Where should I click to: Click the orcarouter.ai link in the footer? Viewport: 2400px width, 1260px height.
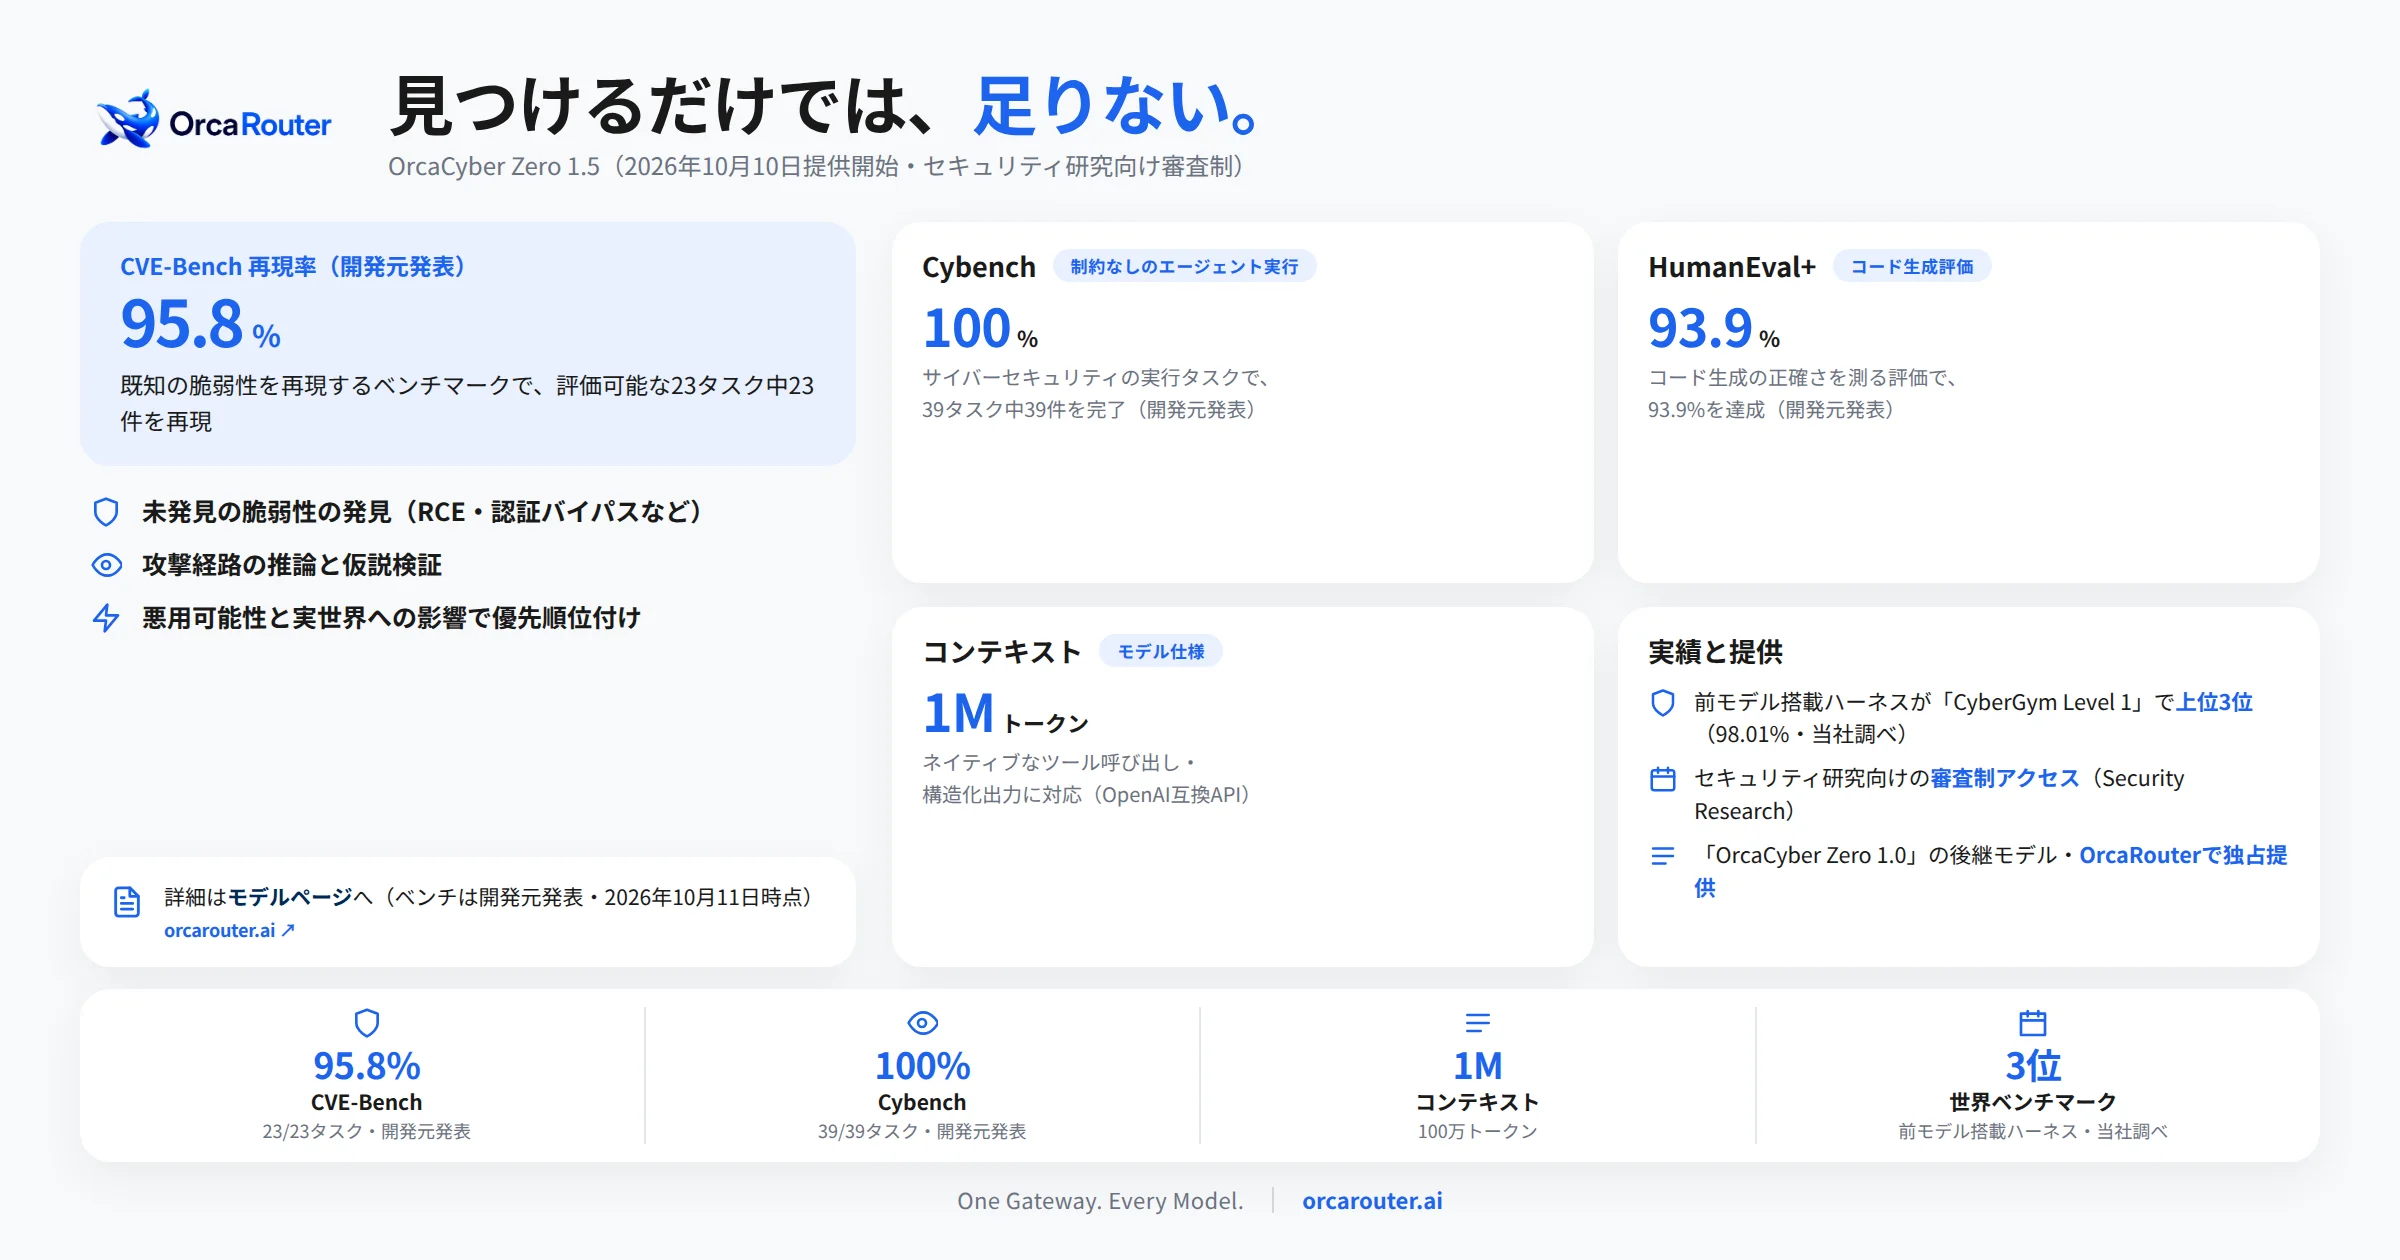click(1372, 1201)
